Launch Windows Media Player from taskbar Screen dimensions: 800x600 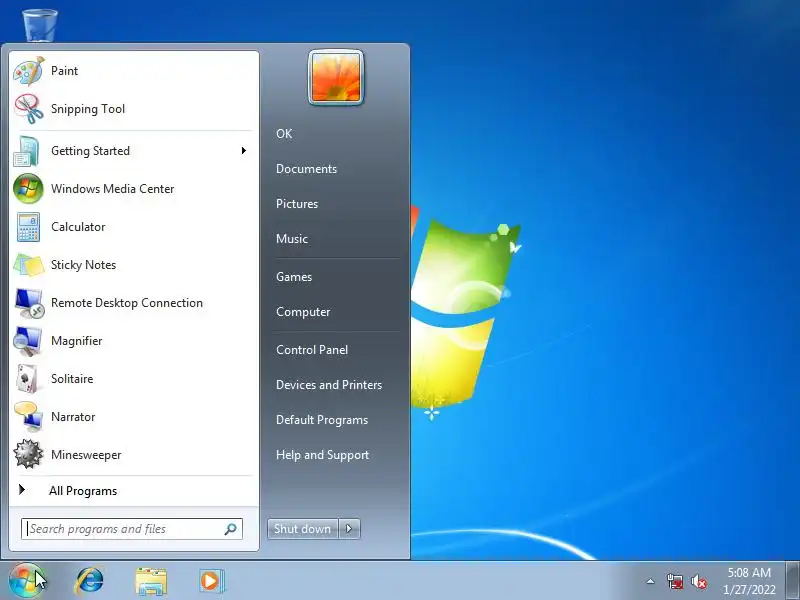tap(211, 581)
